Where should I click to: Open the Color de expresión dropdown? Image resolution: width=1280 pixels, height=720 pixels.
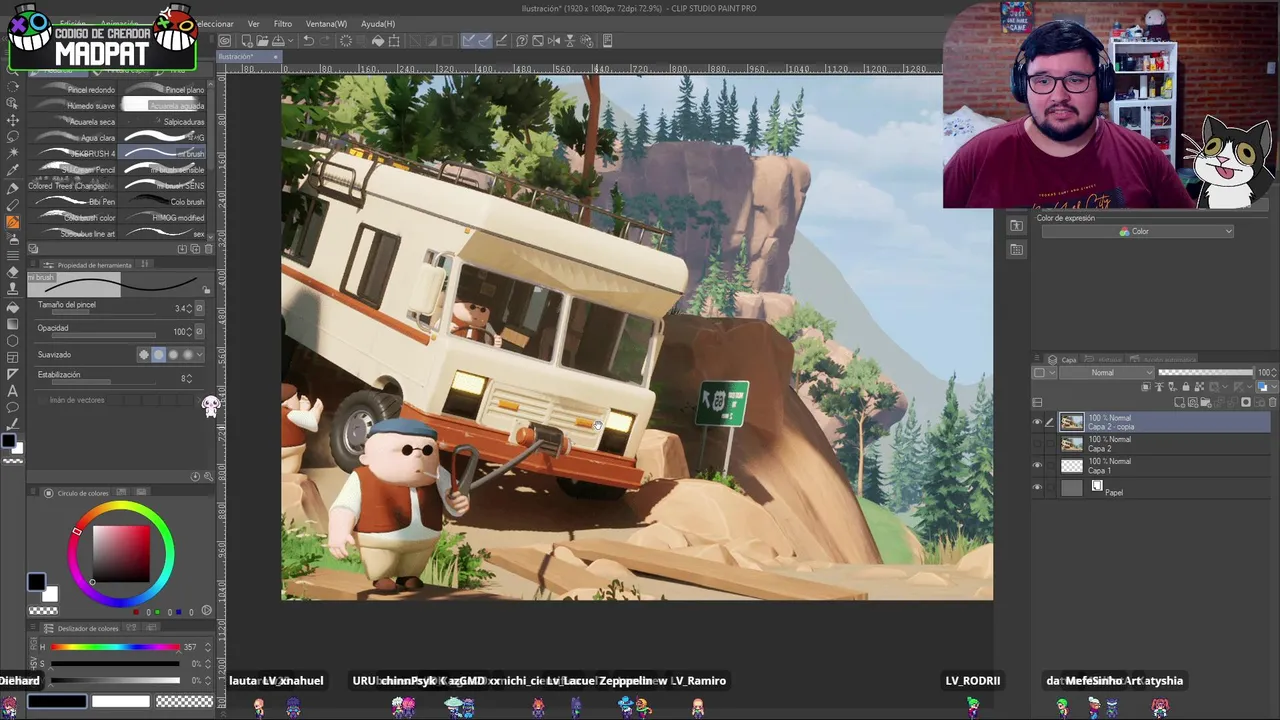[1136, 231]
